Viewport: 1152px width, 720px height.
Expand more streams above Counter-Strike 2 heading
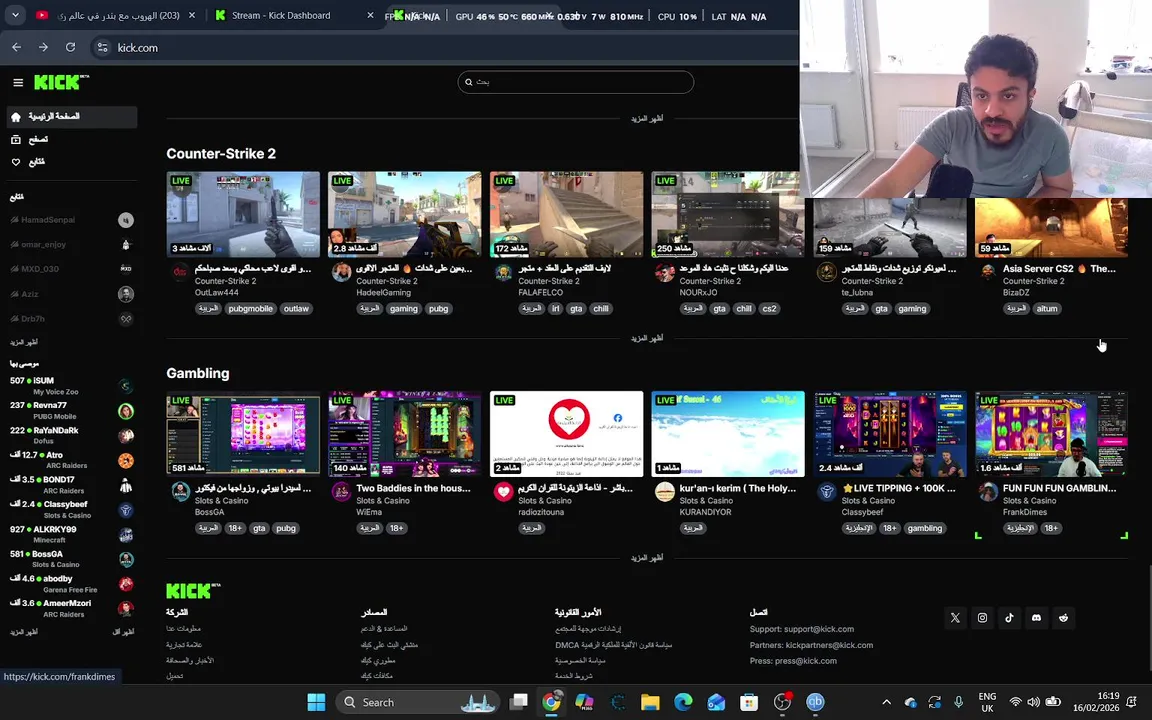coord(647,118)
